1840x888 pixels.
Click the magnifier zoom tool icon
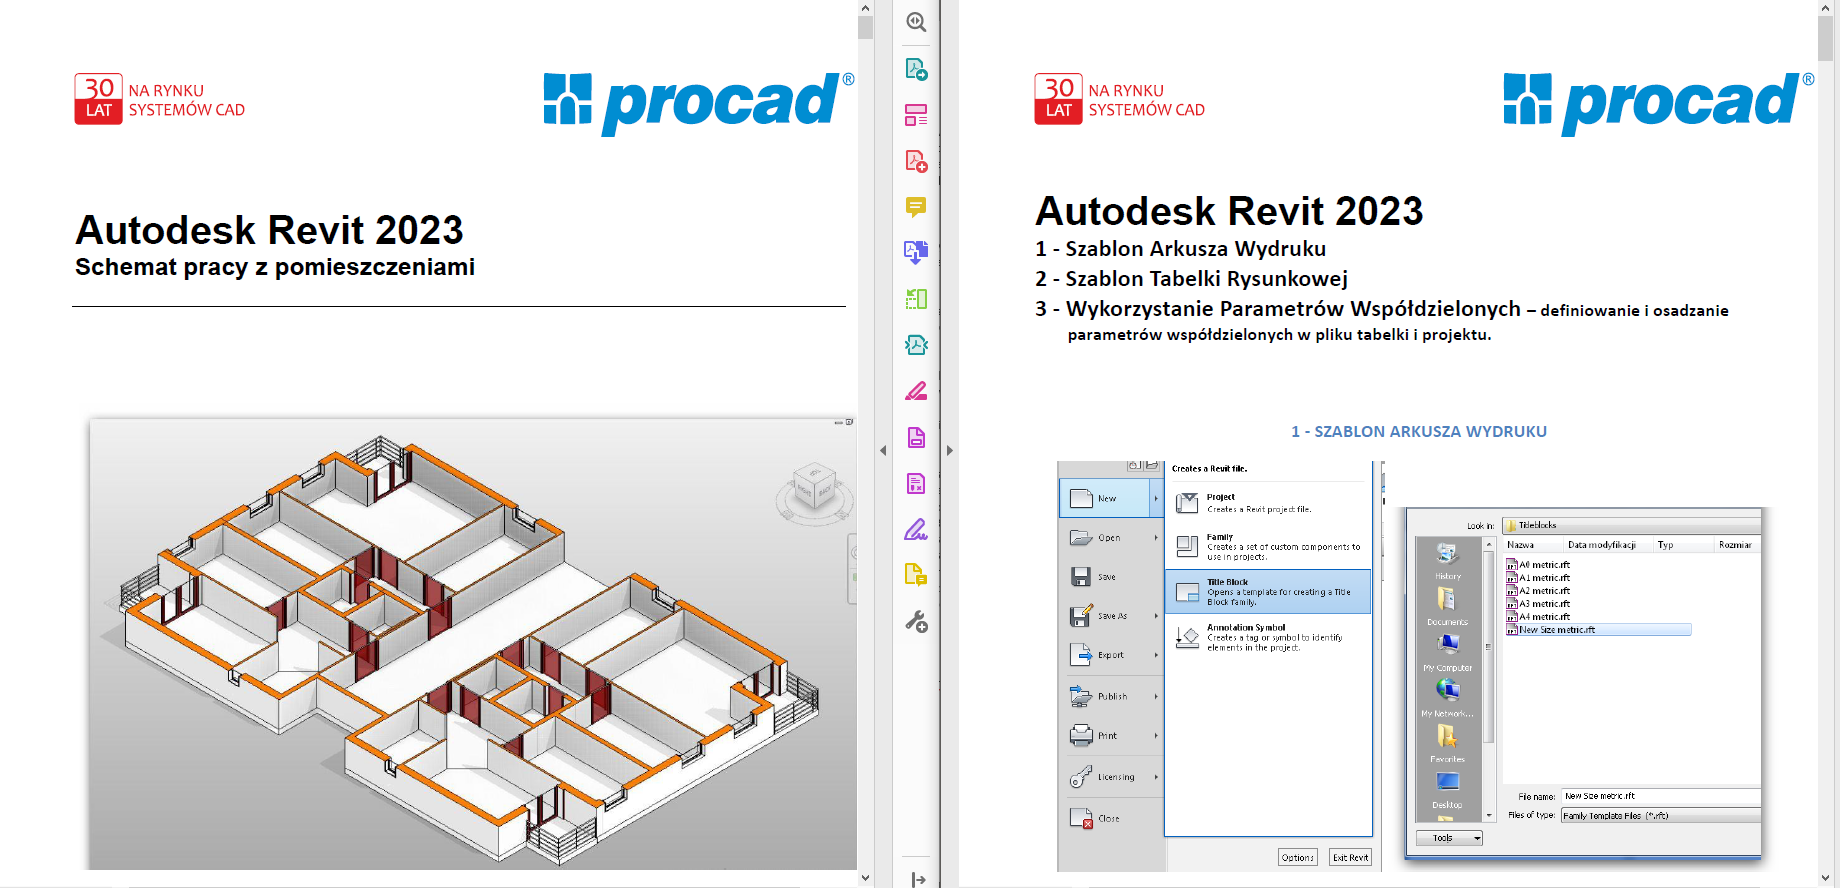coord(916,22)
